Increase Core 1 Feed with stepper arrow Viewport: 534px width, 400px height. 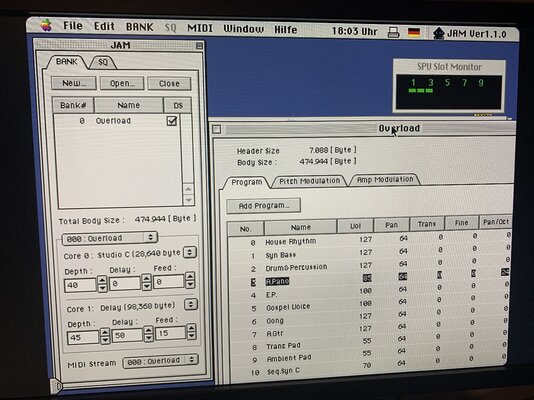click(191, 328)
